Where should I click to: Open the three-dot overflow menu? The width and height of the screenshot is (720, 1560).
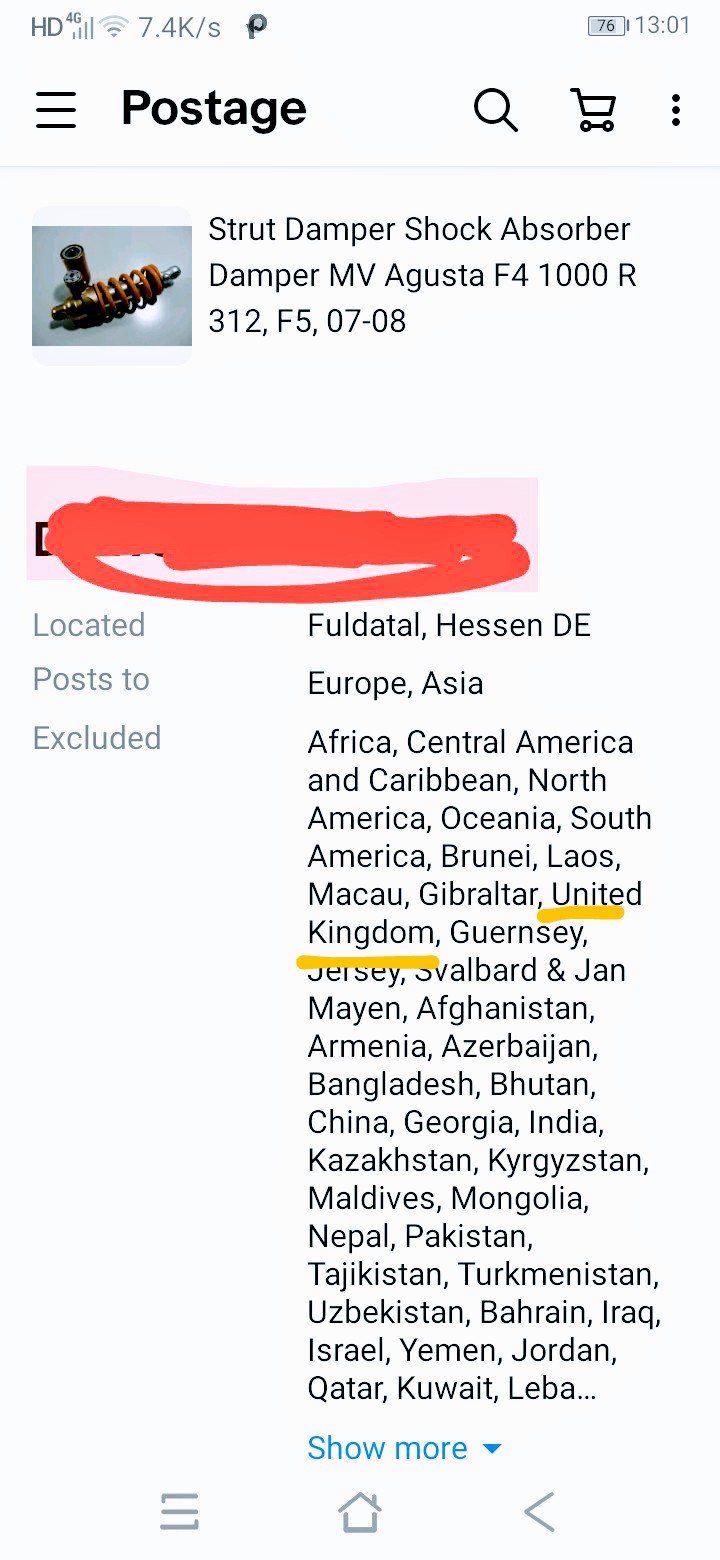676,109
